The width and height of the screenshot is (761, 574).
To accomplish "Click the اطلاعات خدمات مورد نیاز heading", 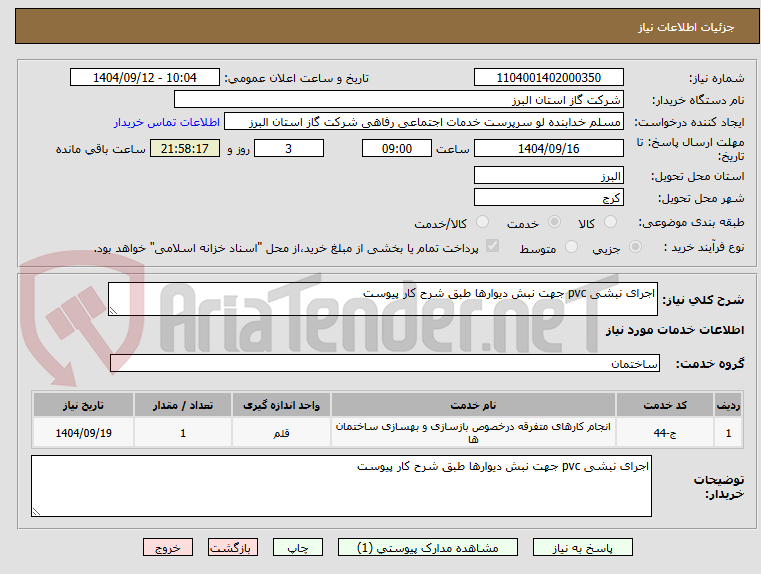I will tap(675, 330).
